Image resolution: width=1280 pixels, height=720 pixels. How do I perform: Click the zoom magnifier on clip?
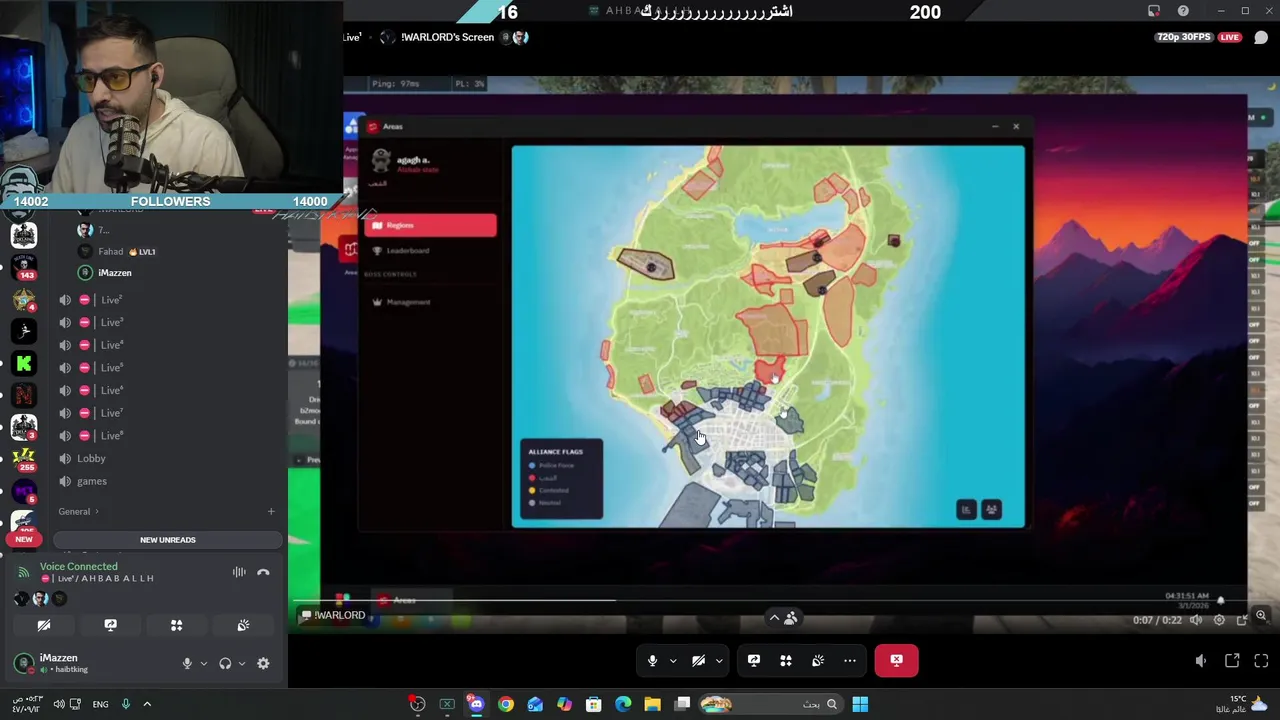tap(1261, 617)
